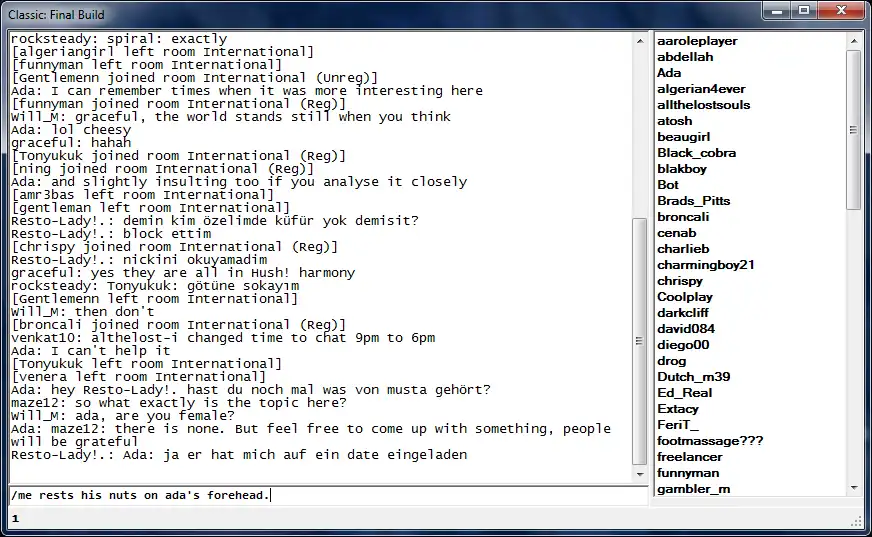Click the line "graceful: hahah"

tap(71, 143)
